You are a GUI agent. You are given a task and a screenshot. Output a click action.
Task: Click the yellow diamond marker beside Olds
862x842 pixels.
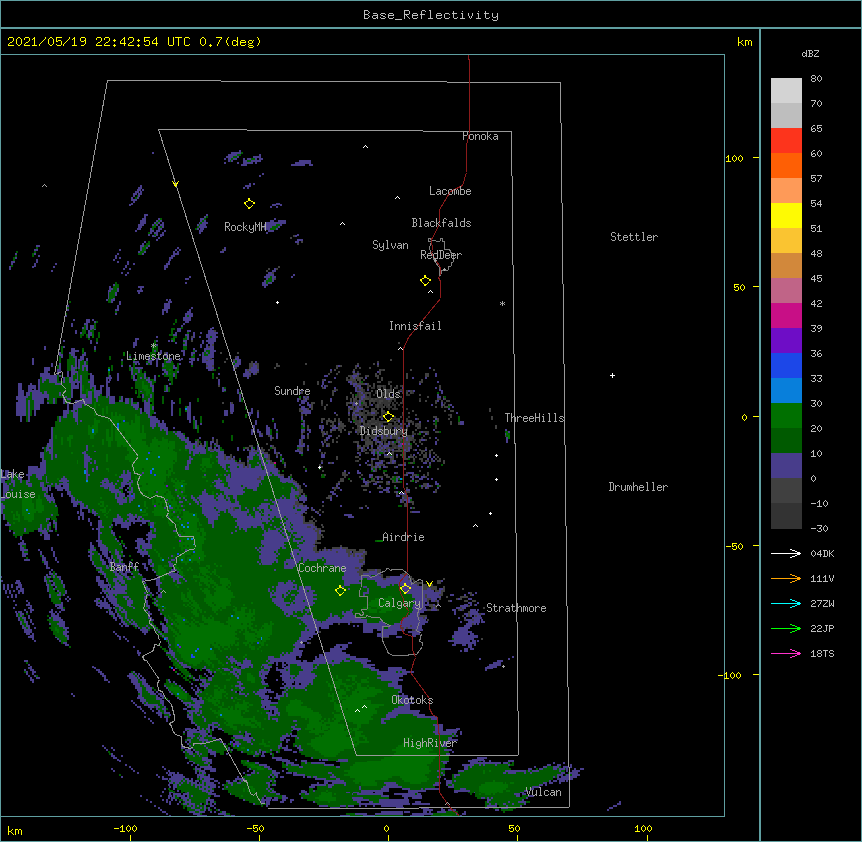tap(388, 416)
